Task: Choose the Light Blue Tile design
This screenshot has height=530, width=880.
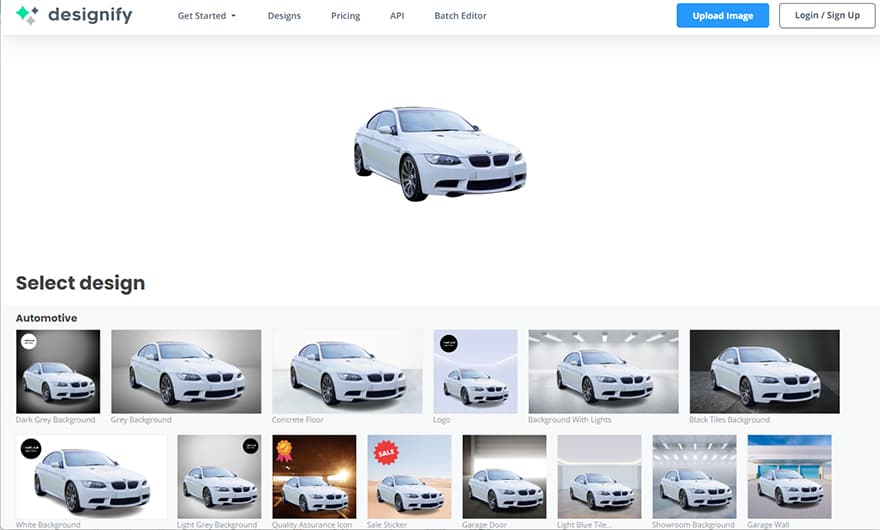Action: 599,477
